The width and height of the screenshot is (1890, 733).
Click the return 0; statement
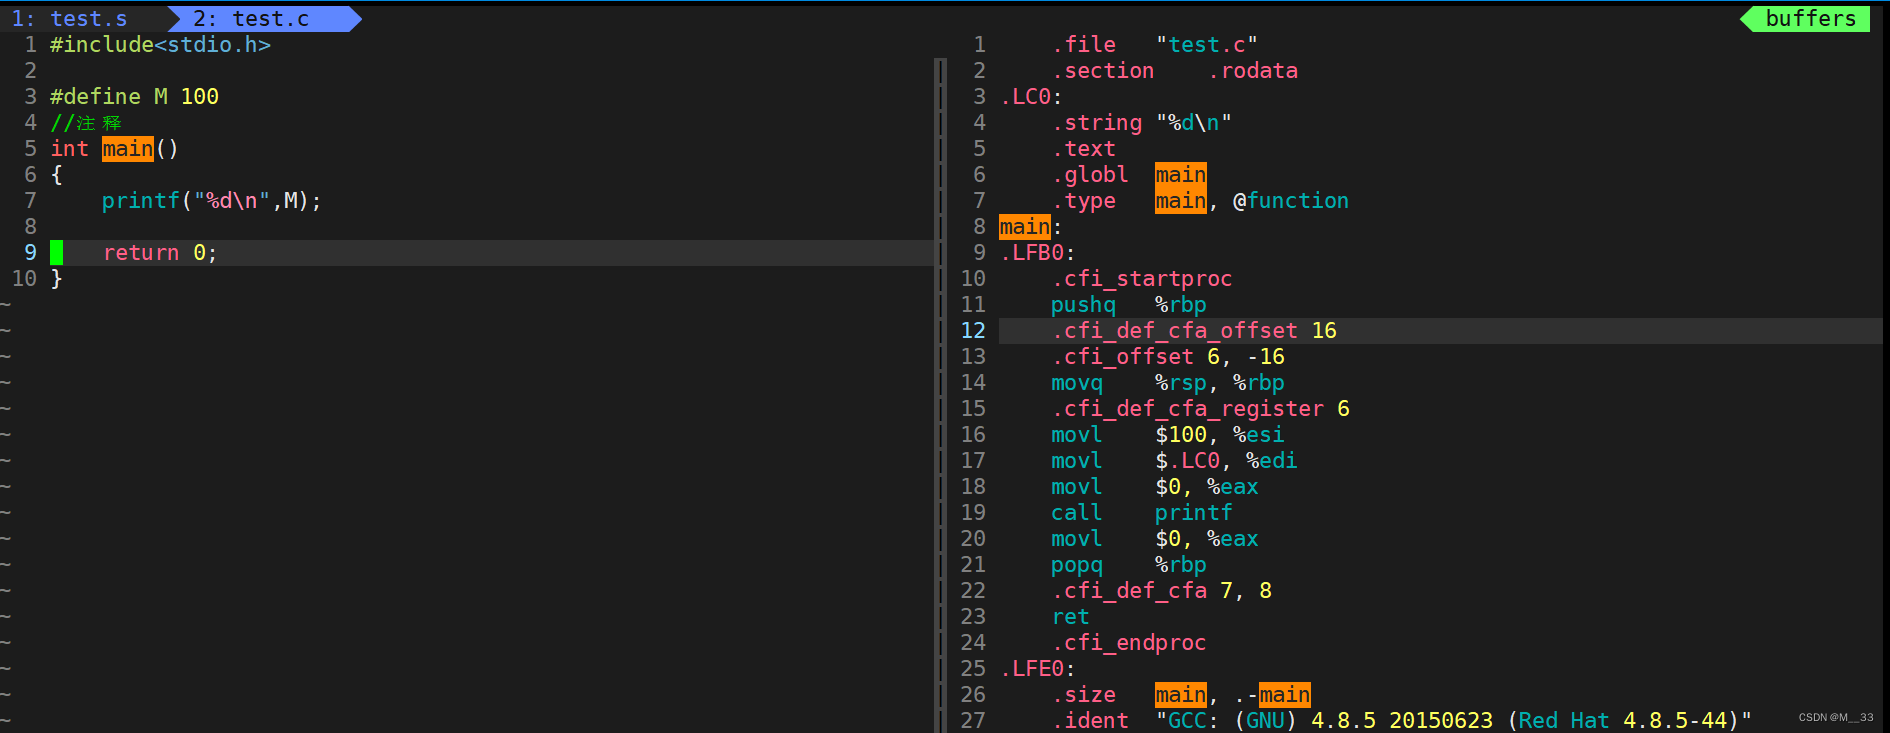(x=160, y=253)
